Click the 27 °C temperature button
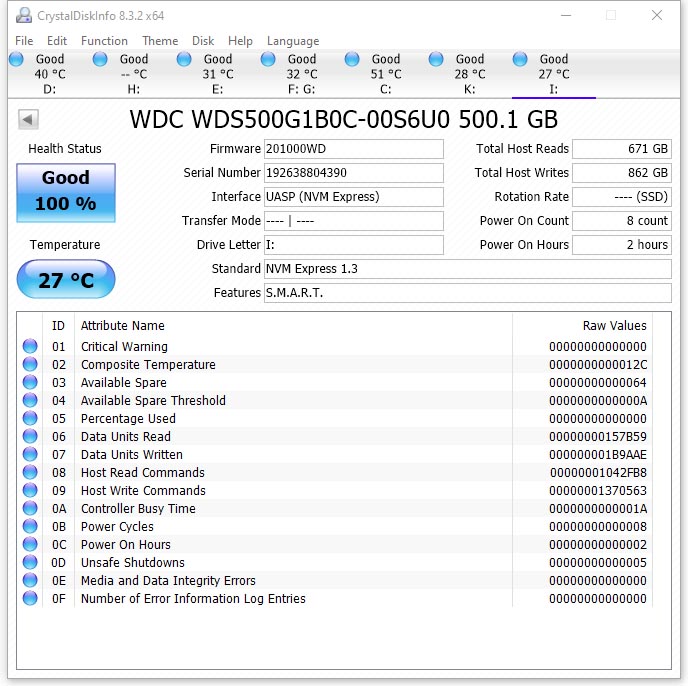Viewport: 688px width, 686px height. [66, 279]
